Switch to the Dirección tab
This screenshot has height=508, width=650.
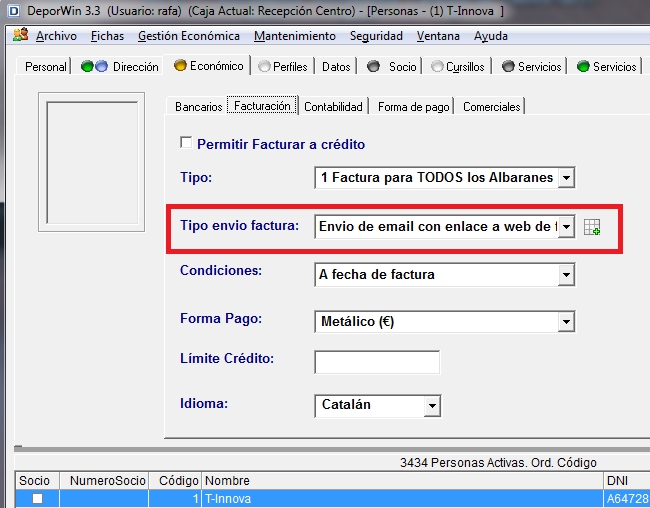[120, 66]
